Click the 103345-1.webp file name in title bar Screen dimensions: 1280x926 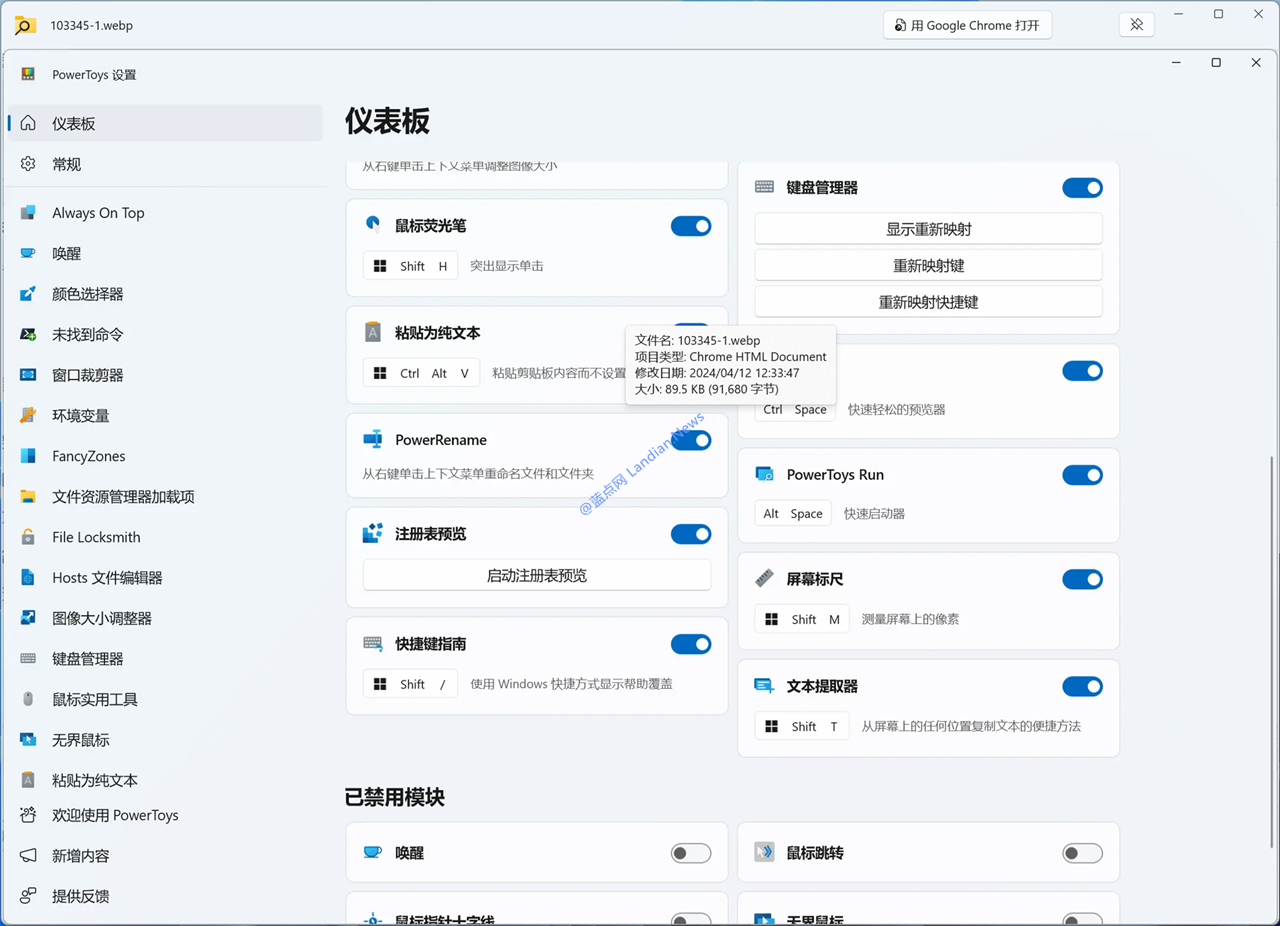(91, 25)
